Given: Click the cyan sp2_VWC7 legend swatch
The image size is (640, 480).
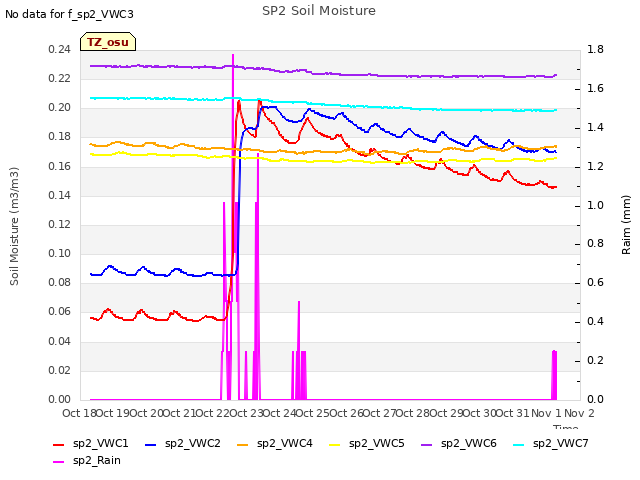Looking at the screenshot, I should [x=519, y=444].
